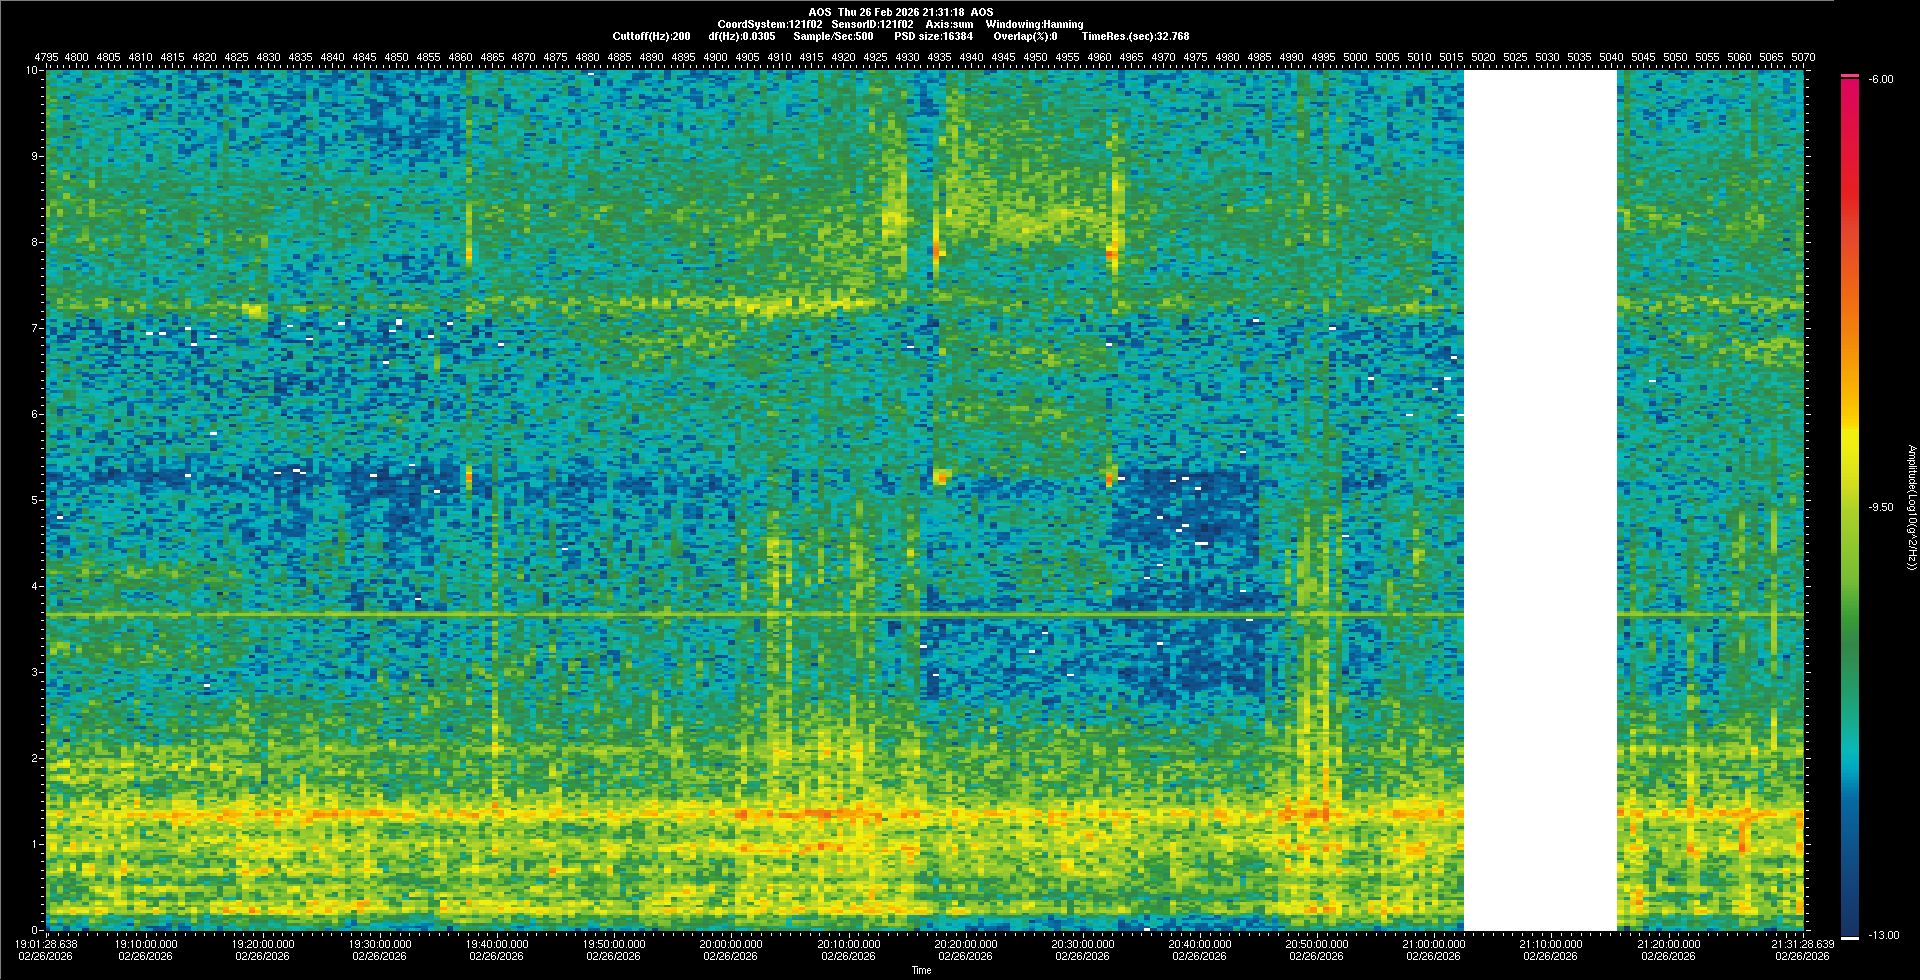This screenshot has height=980, width=1920.
Task: Select the 10 label on the frequency axis
Action: 32,70
